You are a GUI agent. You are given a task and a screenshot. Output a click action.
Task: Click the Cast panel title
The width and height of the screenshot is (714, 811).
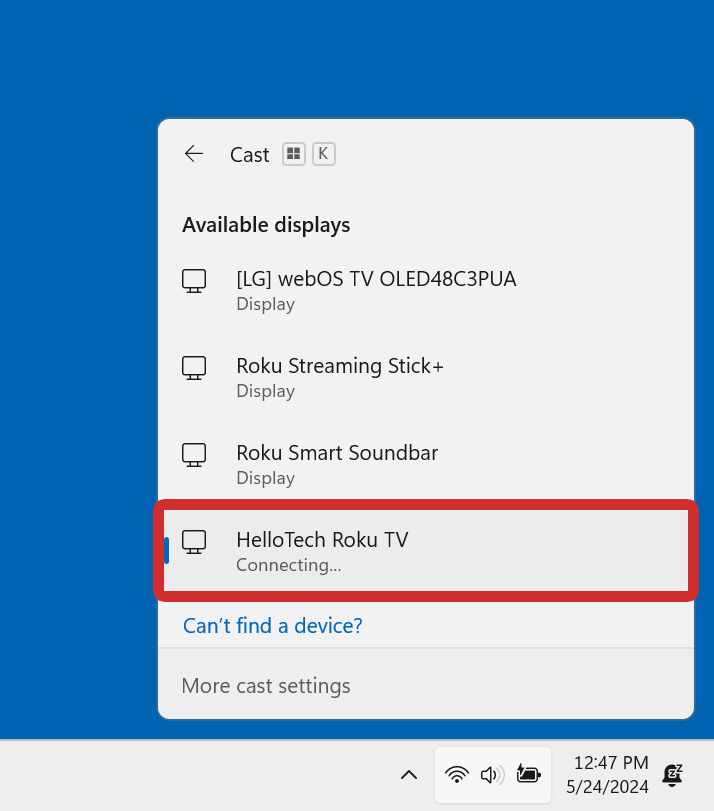pyautogui.click(x=249, y=154)
